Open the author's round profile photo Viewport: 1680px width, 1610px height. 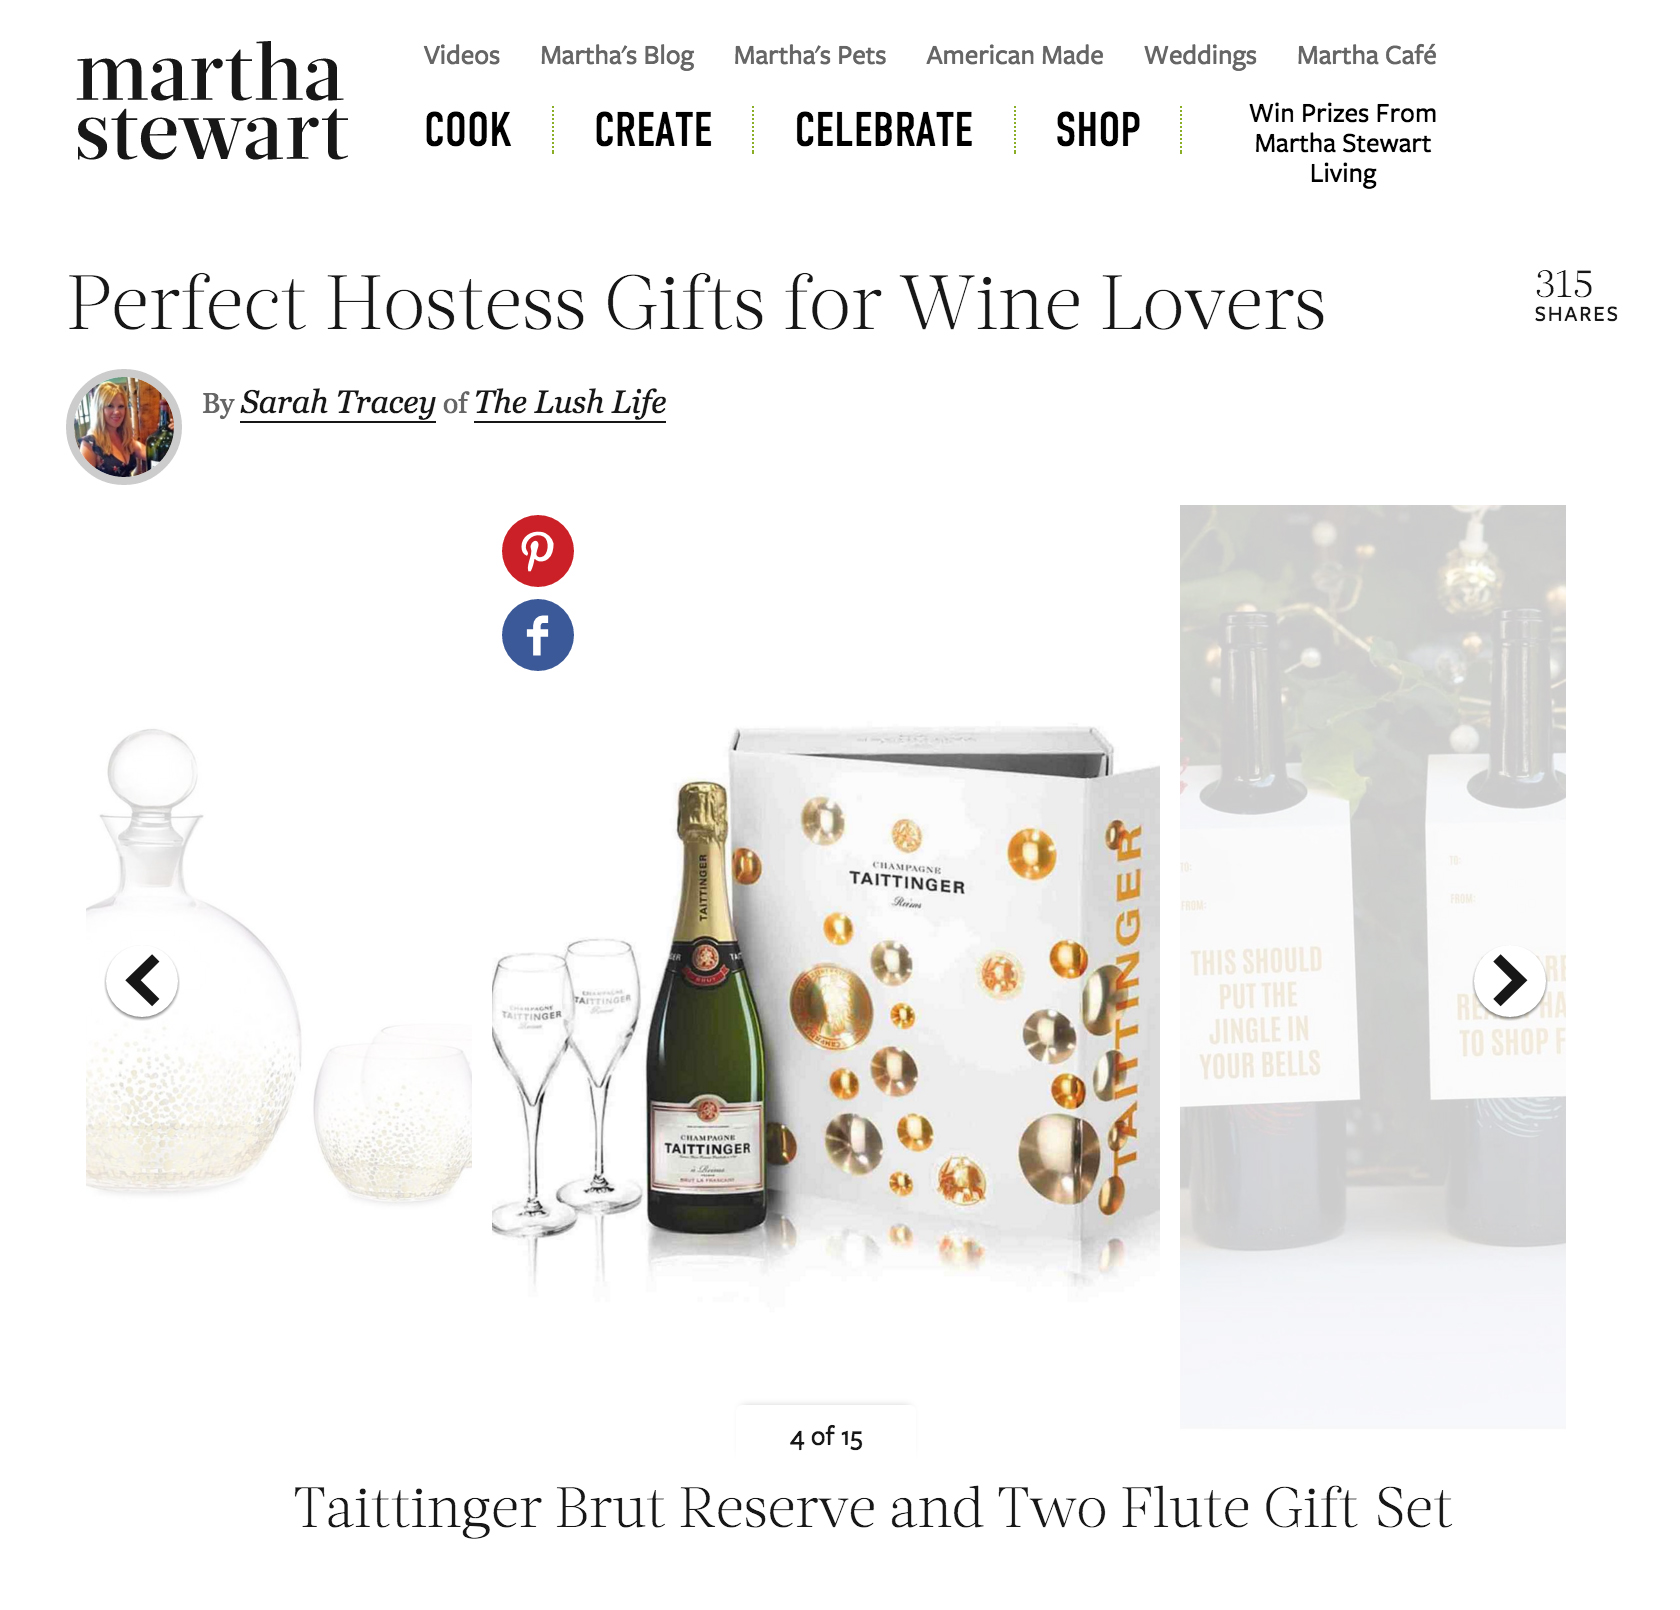(124, 427)
